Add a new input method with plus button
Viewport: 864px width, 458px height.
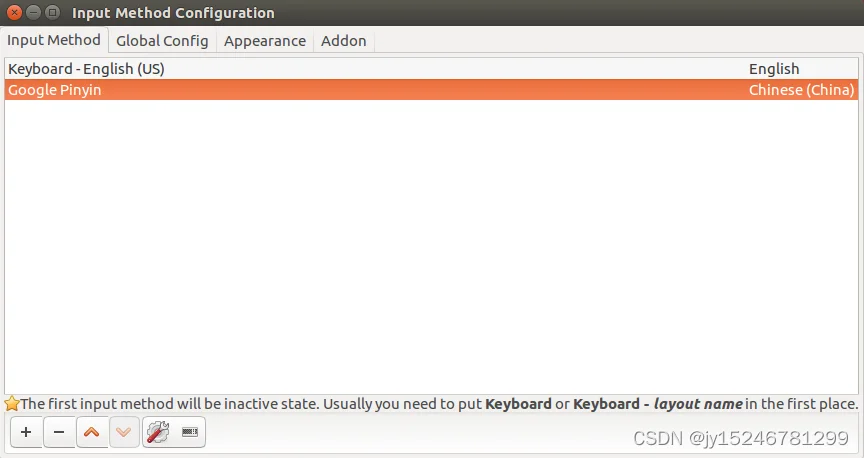26,432
